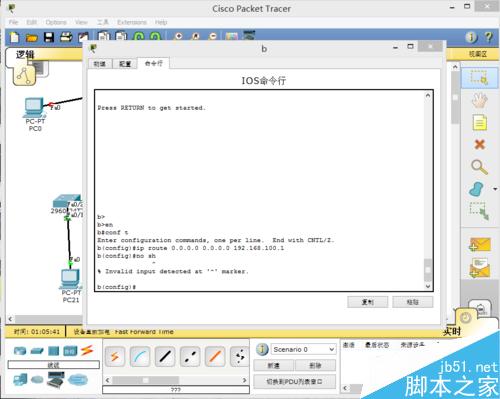Click the Save floppy disk icon
This screenshot has width=500, height=399.
click(49, 37)
